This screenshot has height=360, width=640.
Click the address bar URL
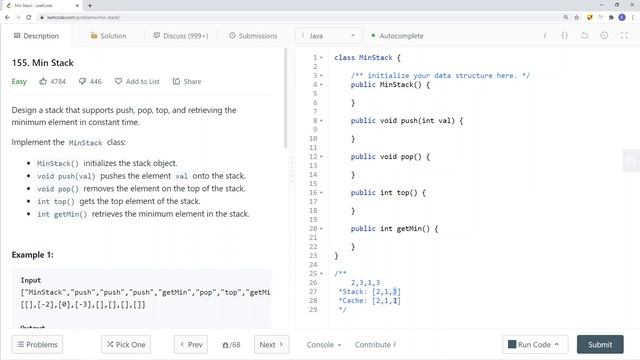83,18
